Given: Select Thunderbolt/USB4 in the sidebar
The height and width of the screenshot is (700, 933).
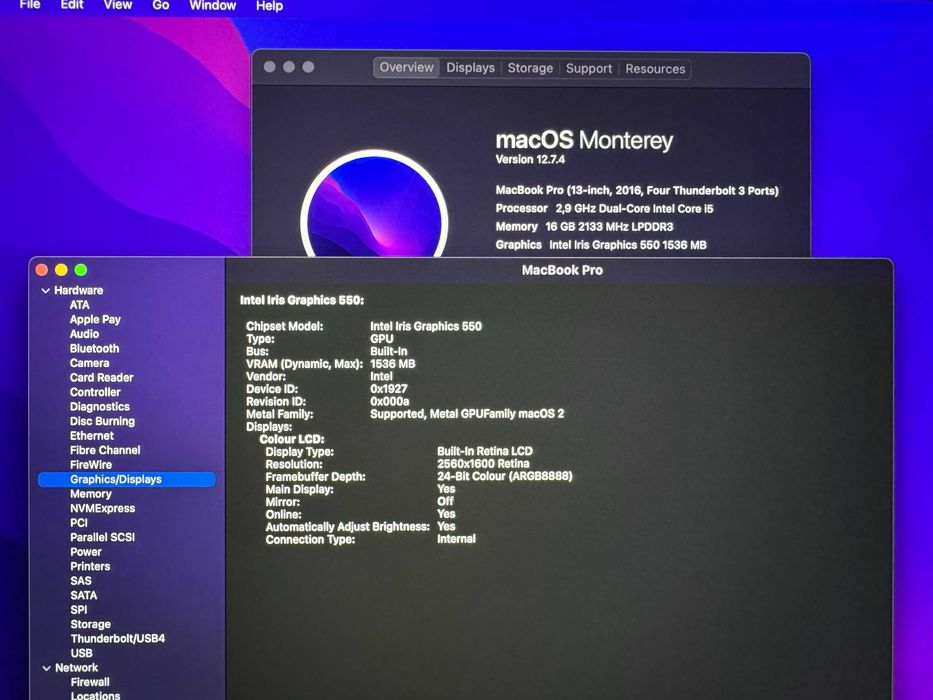Looking at the screenshot, I should pyautogui.click(x=118, y=639).
